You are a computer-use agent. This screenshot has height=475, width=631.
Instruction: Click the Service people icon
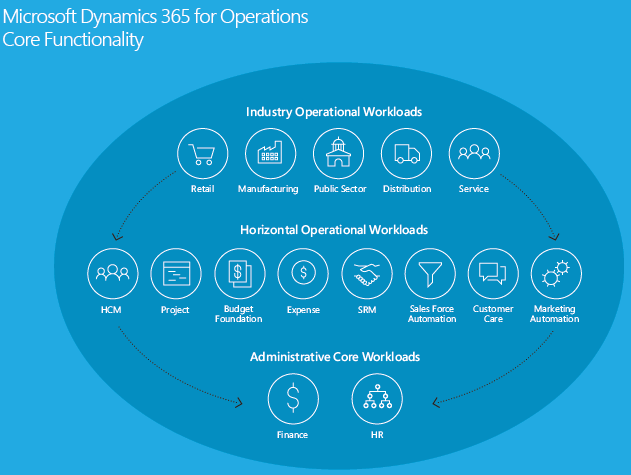click(474, 153)
